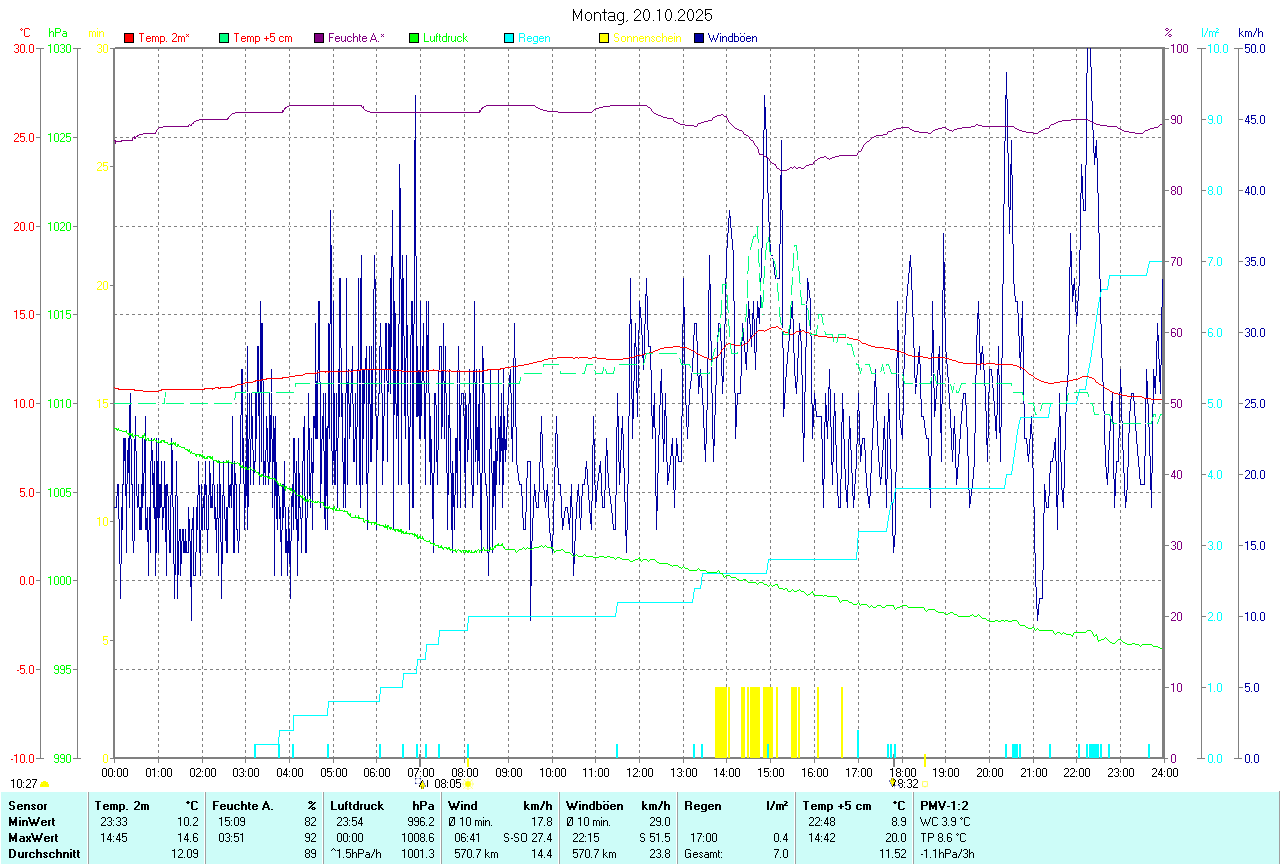The width and height of the screenshot is (1280, 864).
Task: Click the Regen legend label text
Action: pyautogui.click(x=534, y=38)
